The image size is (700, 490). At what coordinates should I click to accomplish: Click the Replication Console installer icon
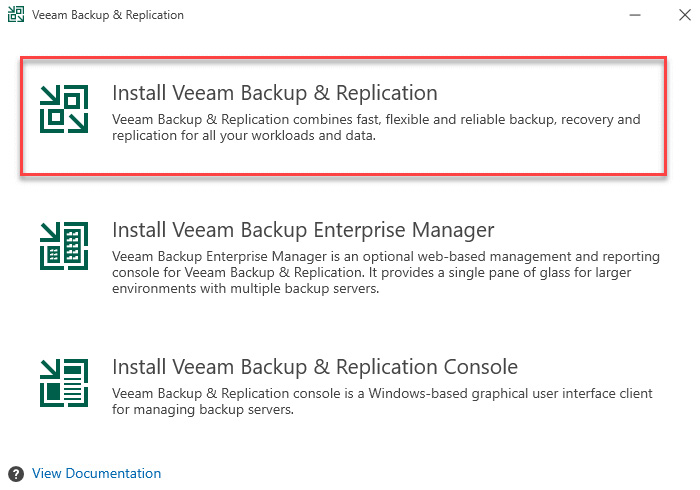pyautogui.click(x=64, y=383)
